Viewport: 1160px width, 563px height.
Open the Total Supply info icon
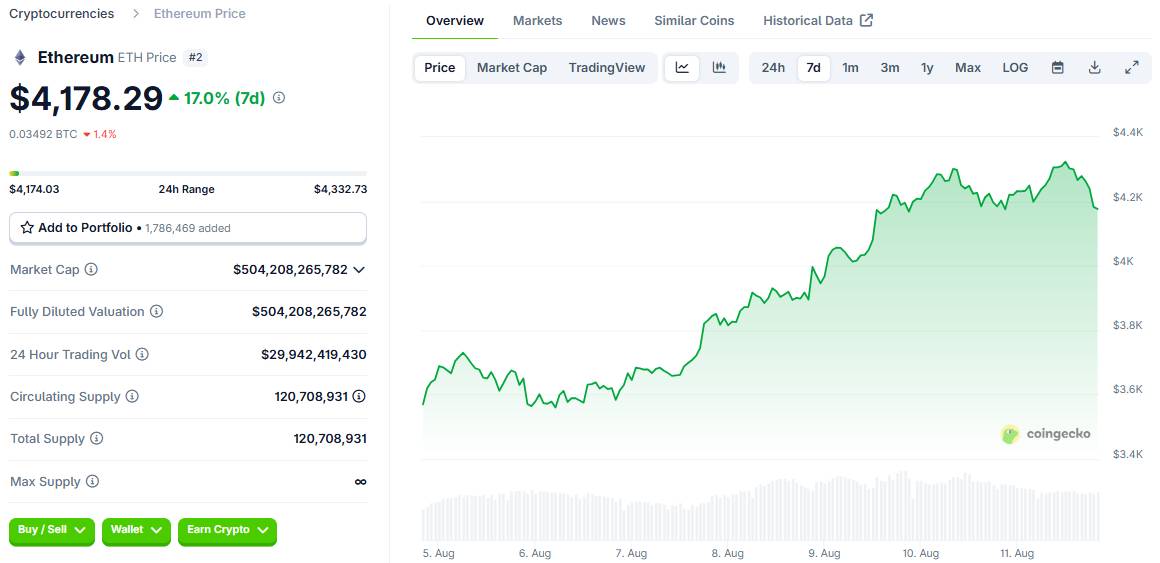pyautogui.click(x=96, y=439)
